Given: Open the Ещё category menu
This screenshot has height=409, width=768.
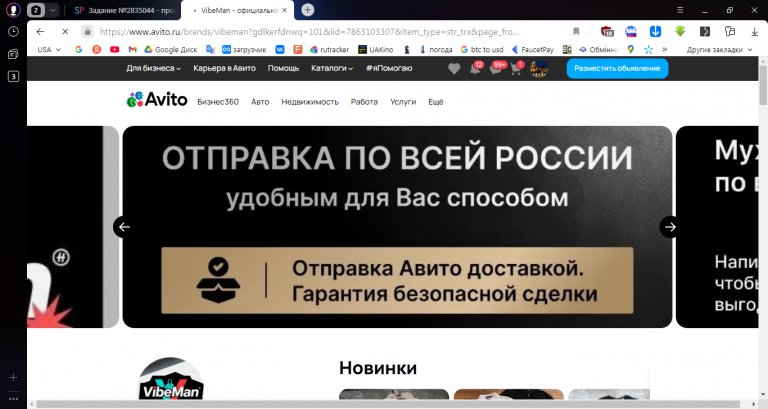Looking at the screenshot, I should tap(435, 102).
